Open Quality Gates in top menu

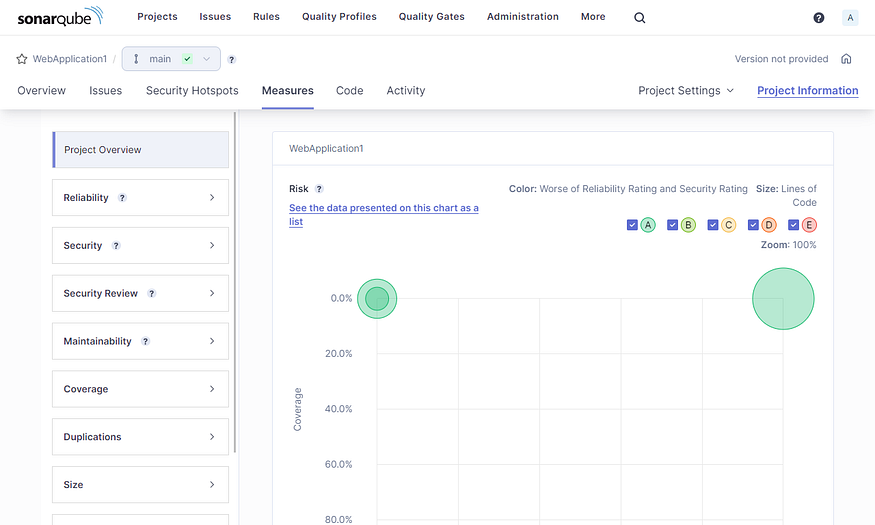[x=429, y=17]
